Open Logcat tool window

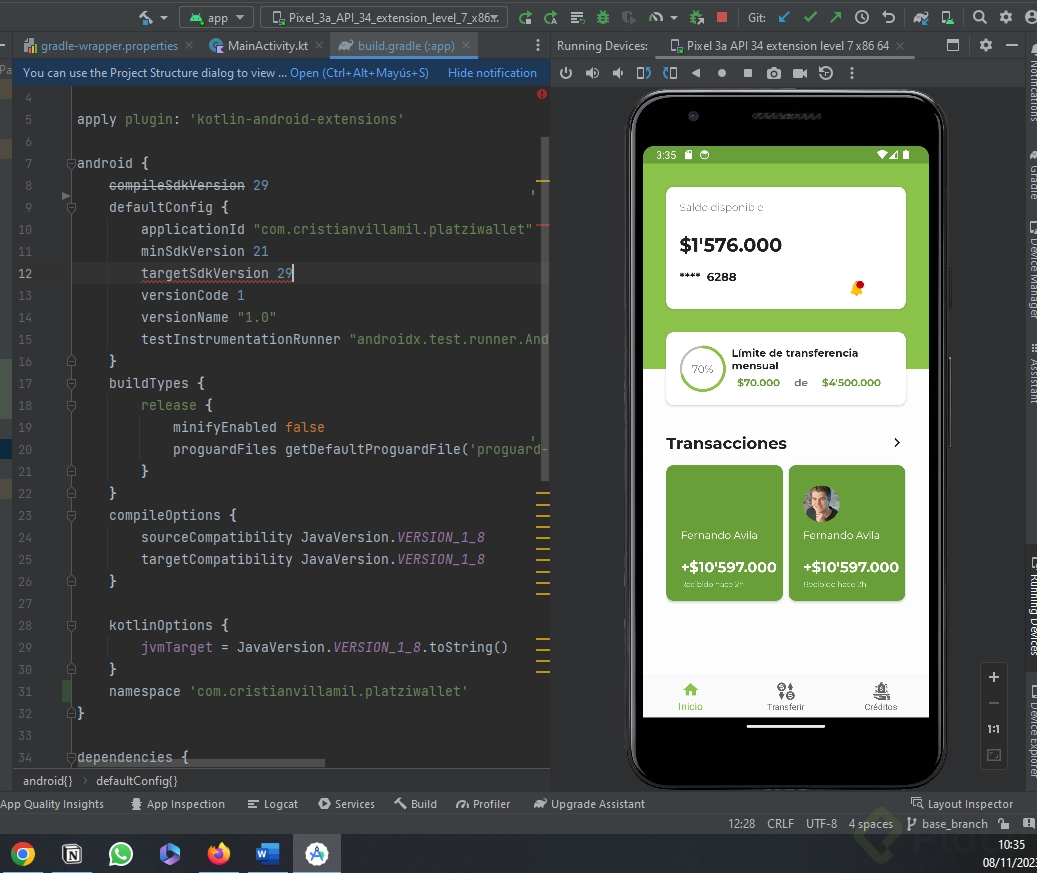272,804
